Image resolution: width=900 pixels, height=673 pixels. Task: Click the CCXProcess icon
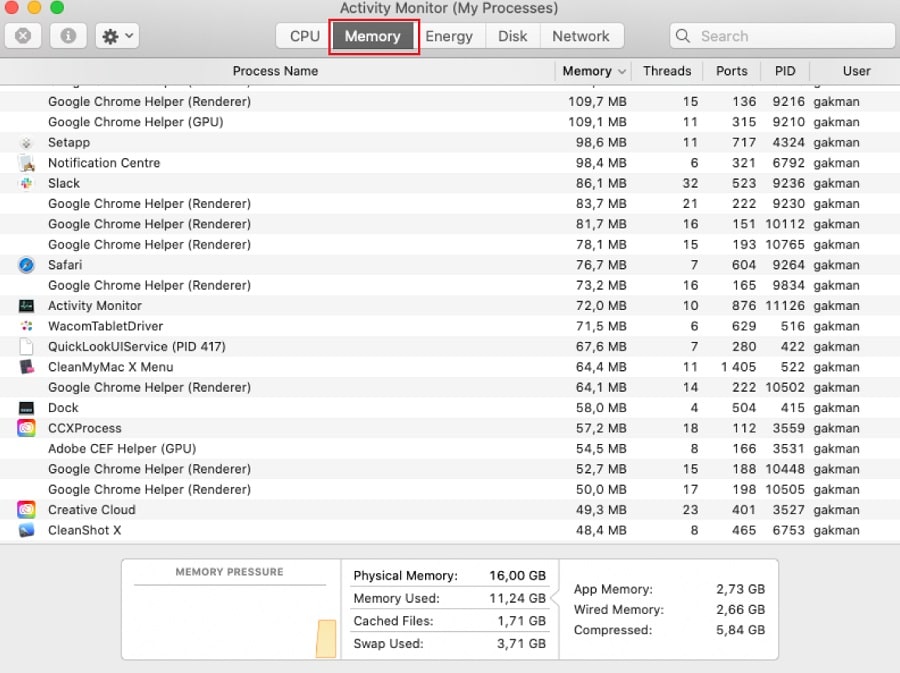(26, 428)
